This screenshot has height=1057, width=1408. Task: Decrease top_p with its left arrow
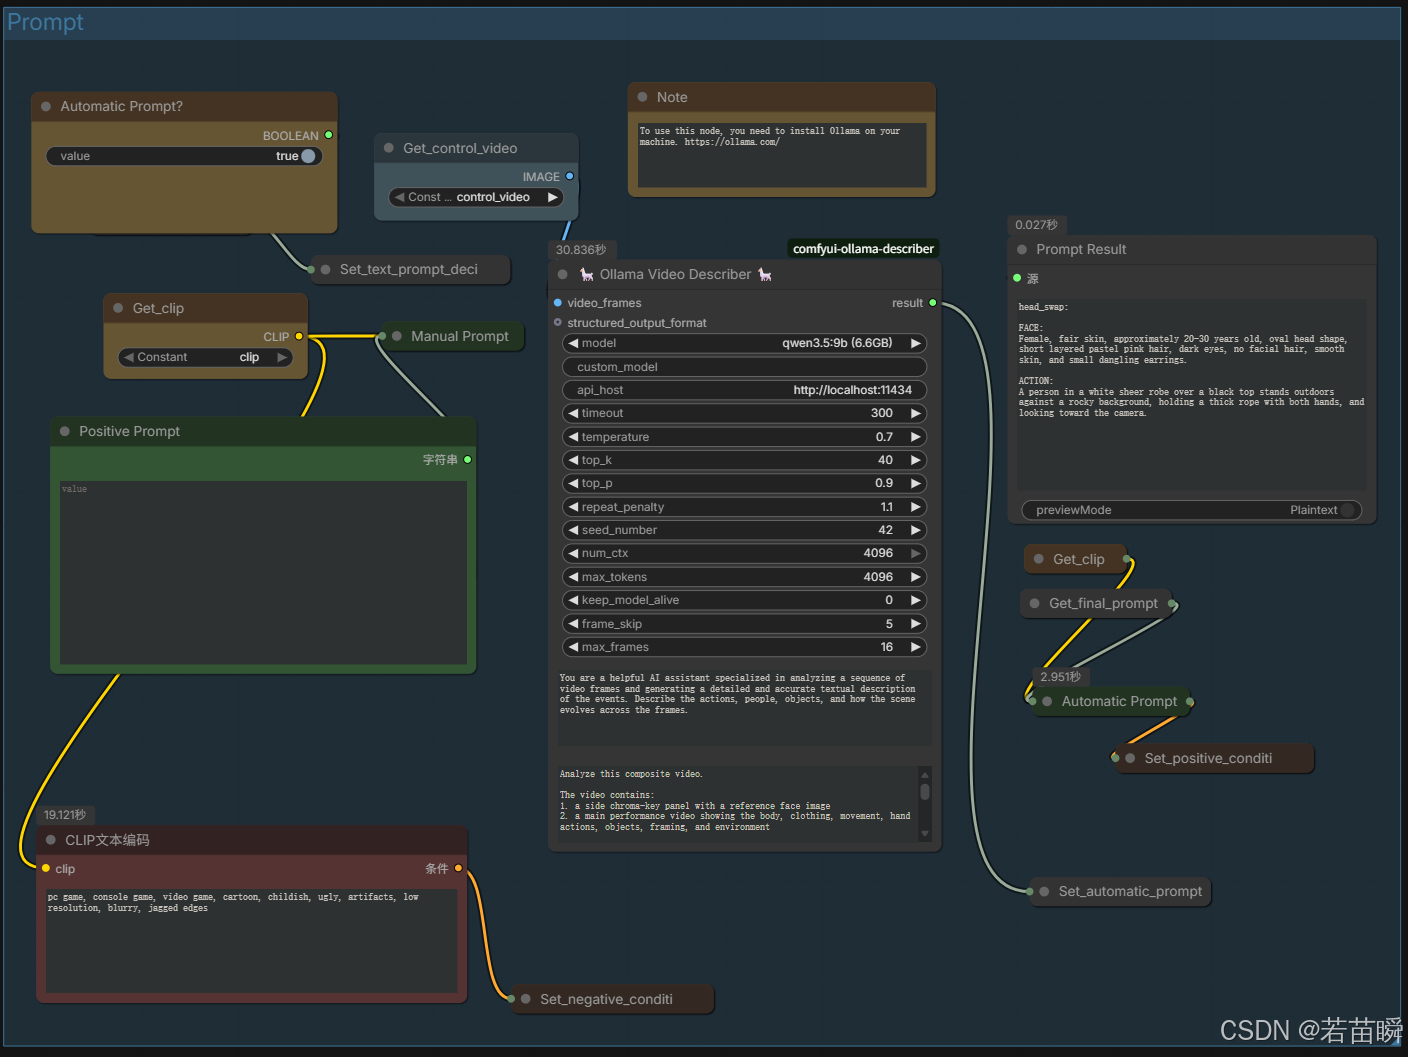point(573,483)
